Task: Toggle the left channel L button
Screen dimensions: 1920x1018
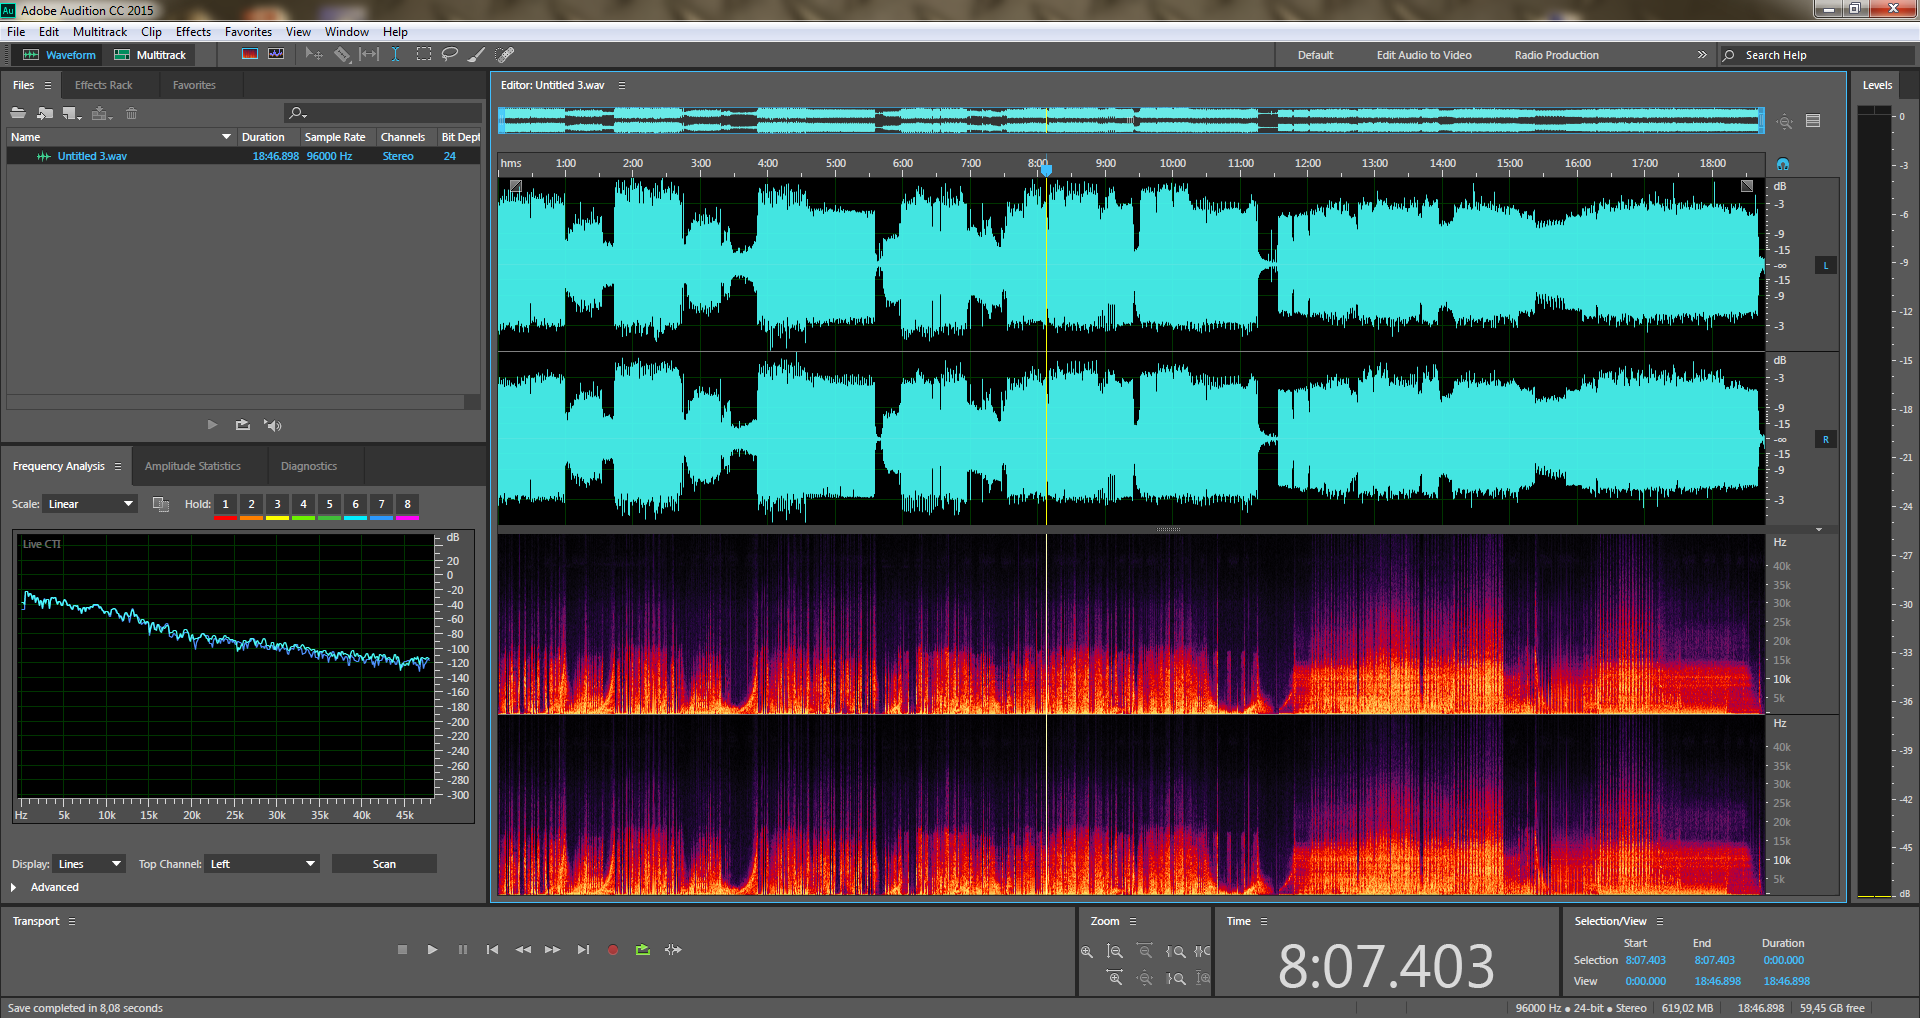Action: [1825, 266]
